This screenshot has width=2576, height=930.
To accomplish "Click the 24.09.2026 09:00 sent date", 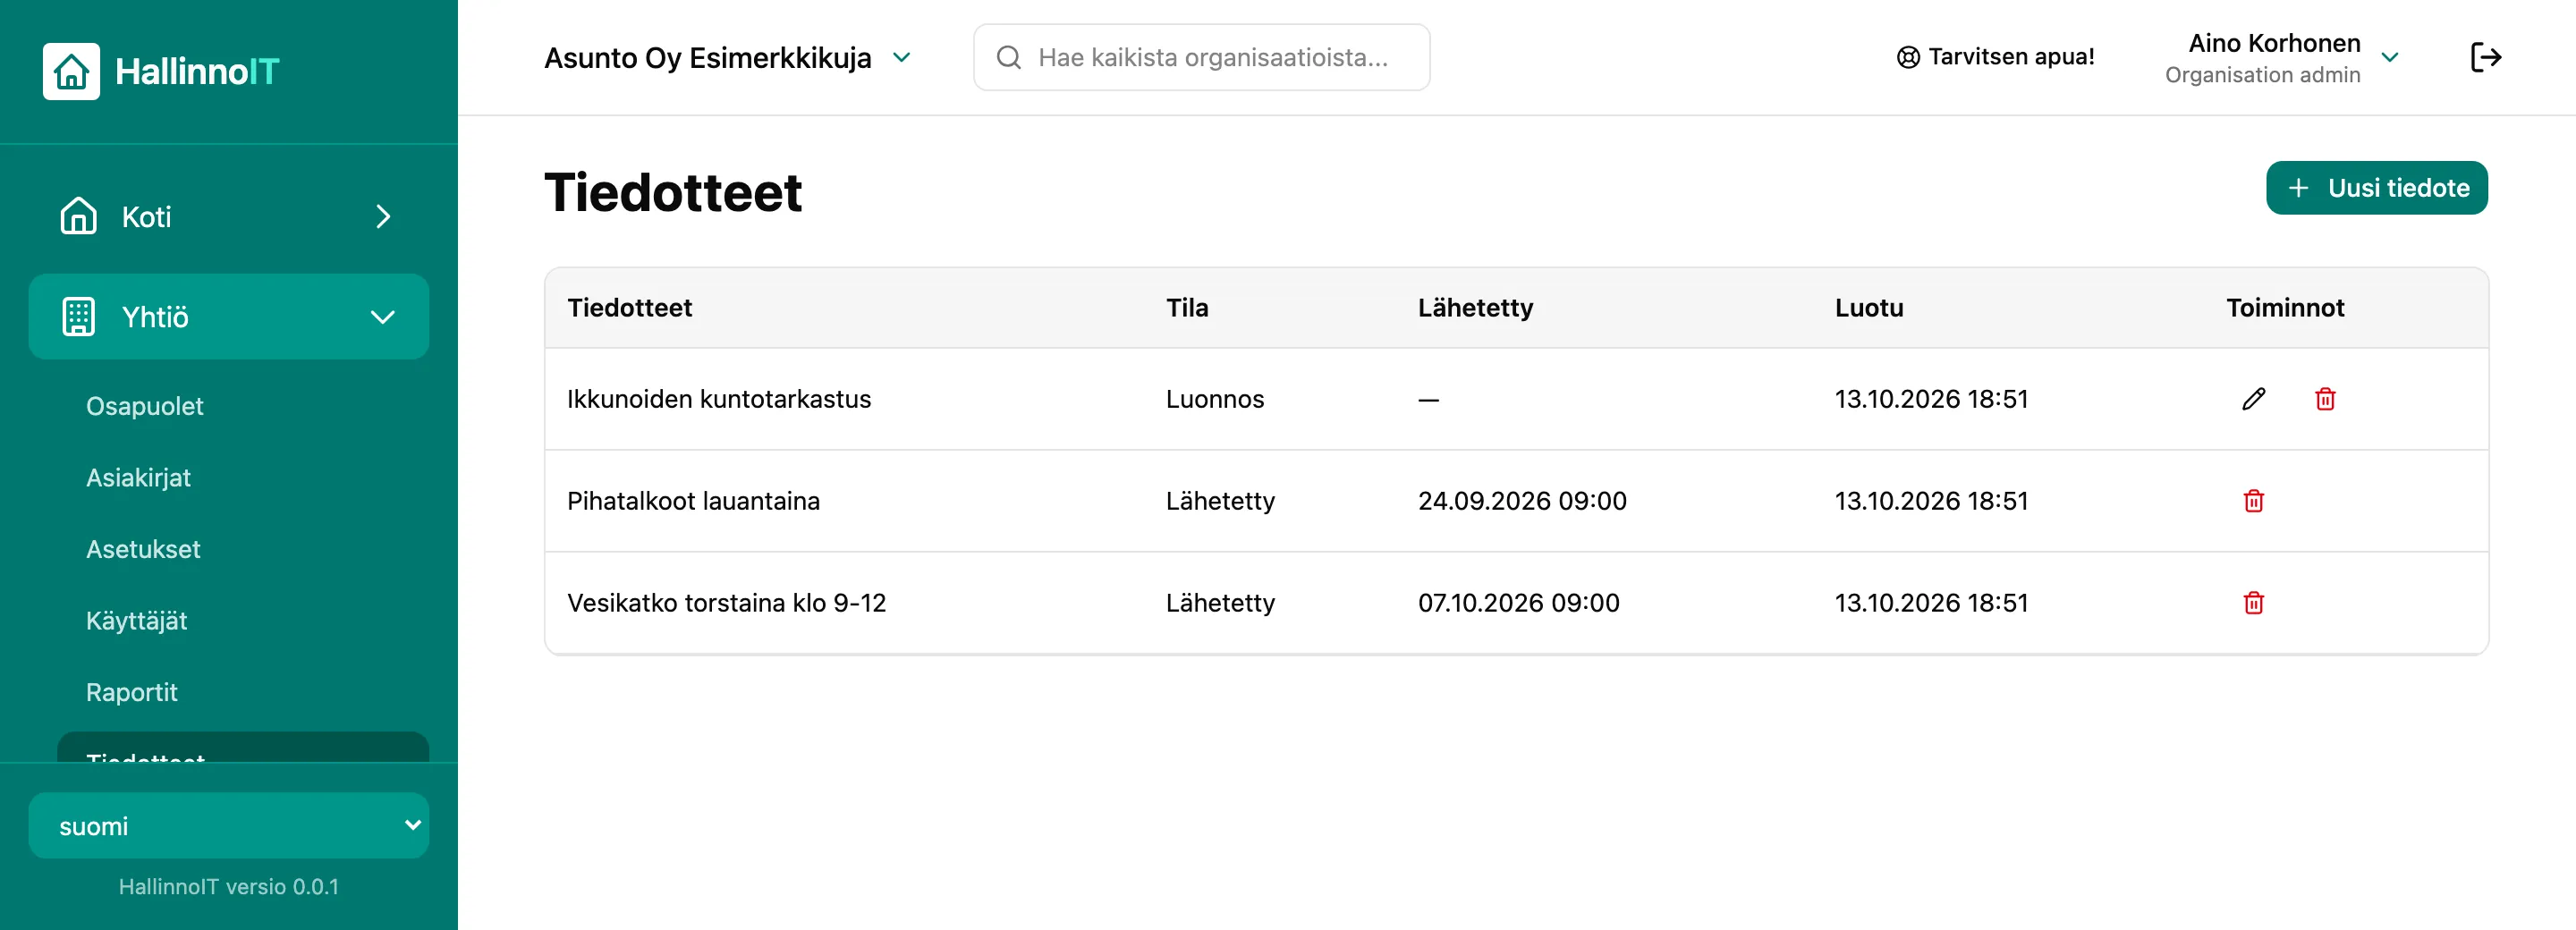I will click(x=1522, y=501).
